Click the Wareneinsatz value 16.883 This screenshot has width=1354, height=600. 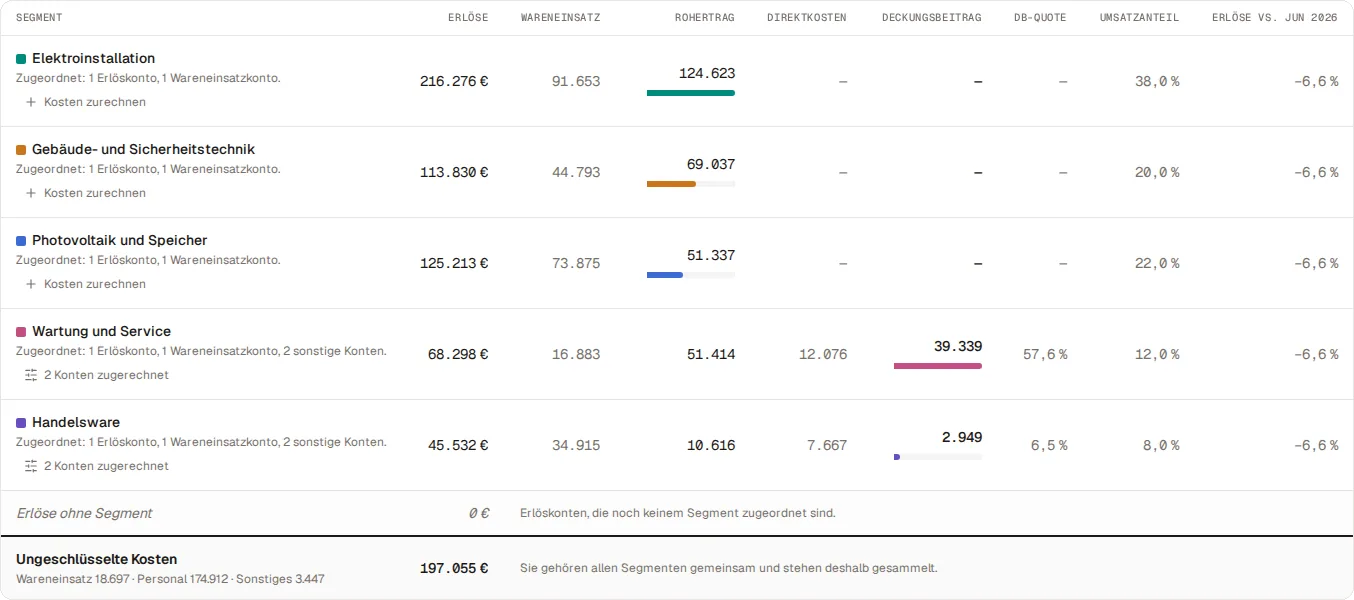click(x=576, y=354)
